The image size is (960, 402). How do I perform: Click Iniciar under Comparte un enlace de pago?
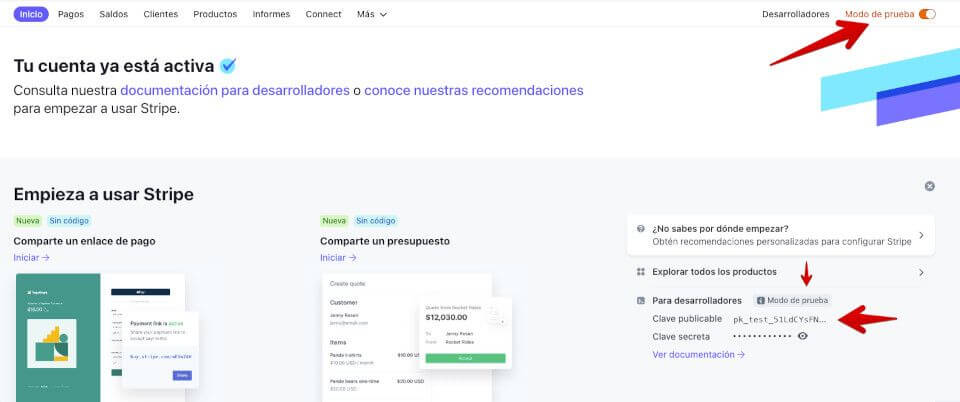tap(31, 258)
